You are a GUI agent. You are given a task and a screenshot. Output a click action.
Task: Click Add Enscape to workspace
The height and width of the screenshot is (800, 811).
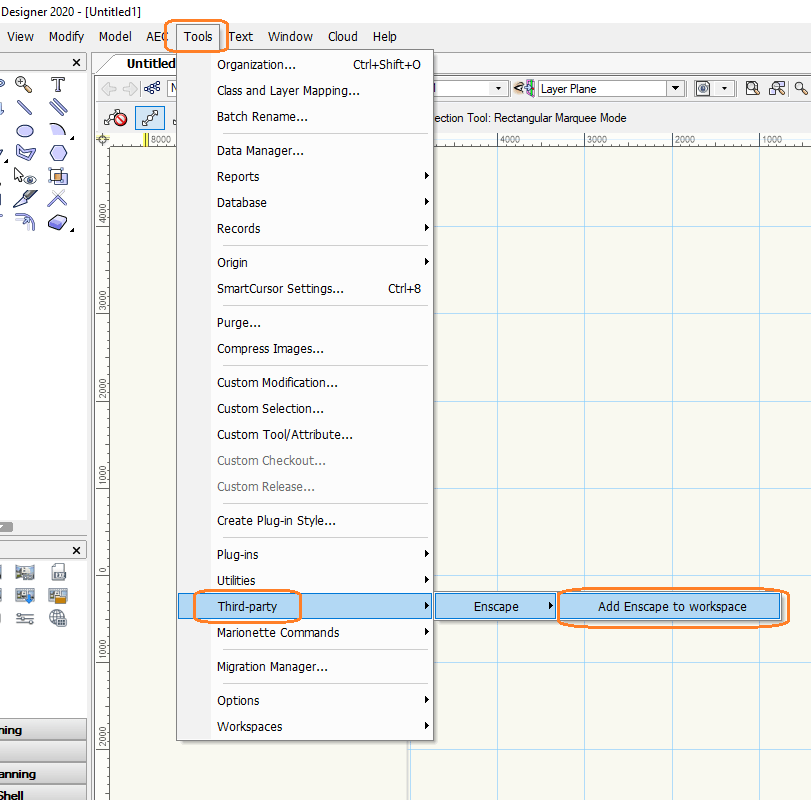[x=671, y=607]
